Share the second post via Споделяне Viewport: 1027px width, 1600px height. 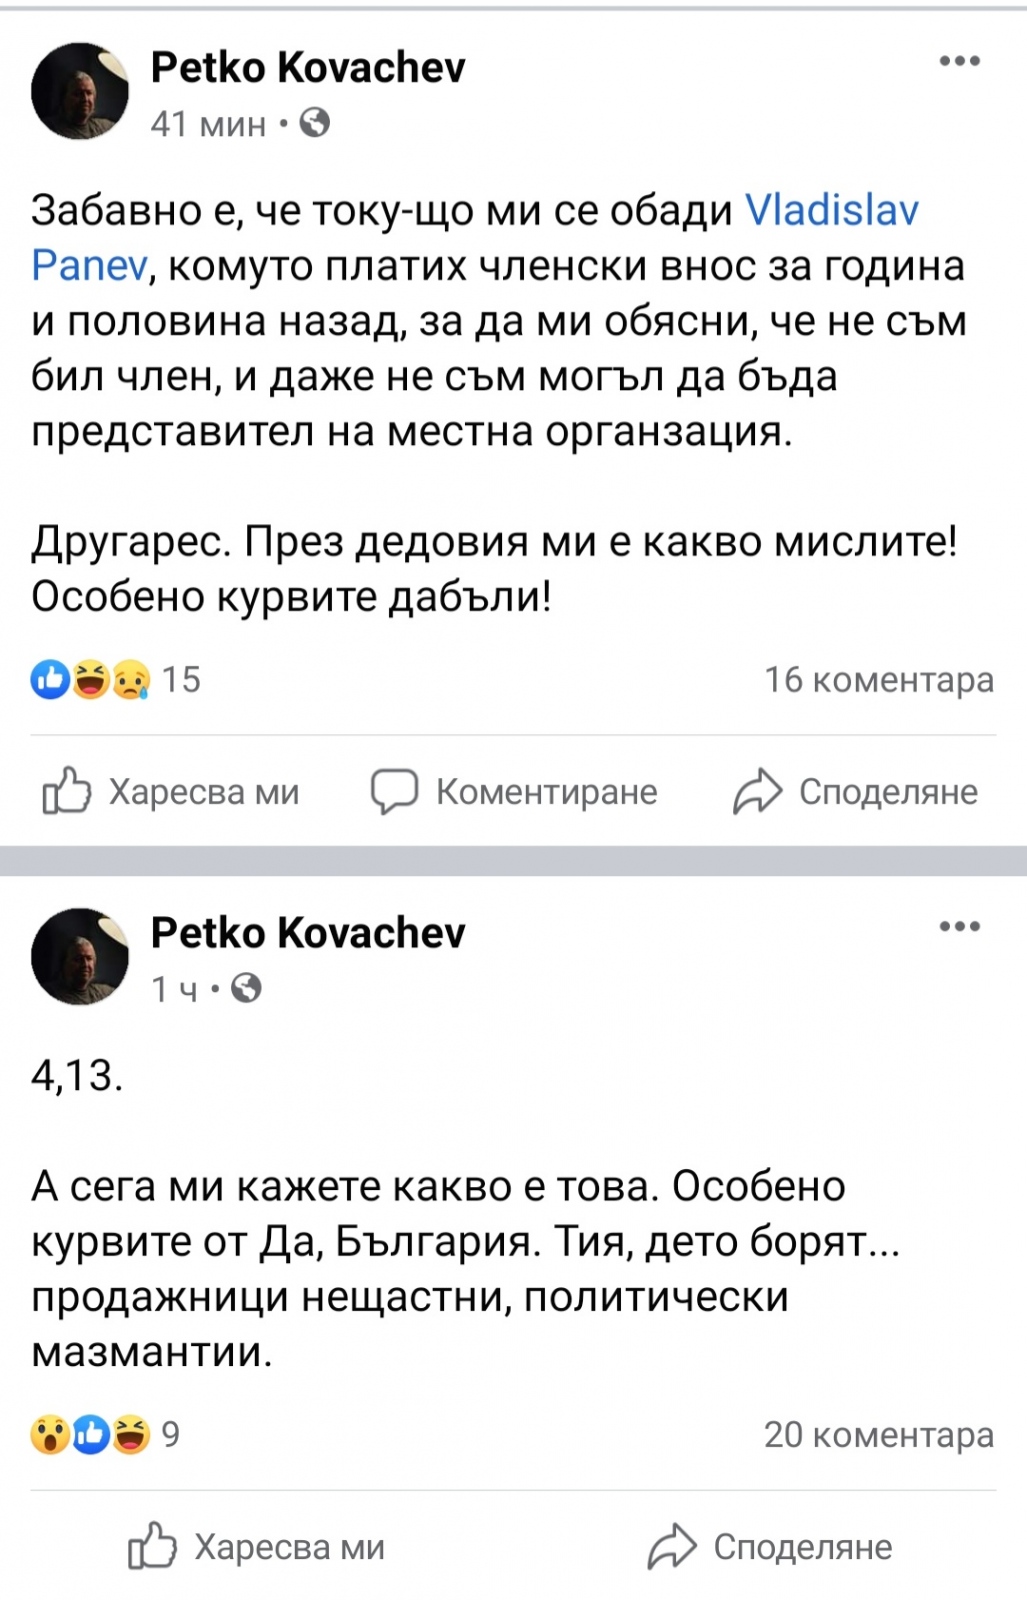pos(770,1547)
